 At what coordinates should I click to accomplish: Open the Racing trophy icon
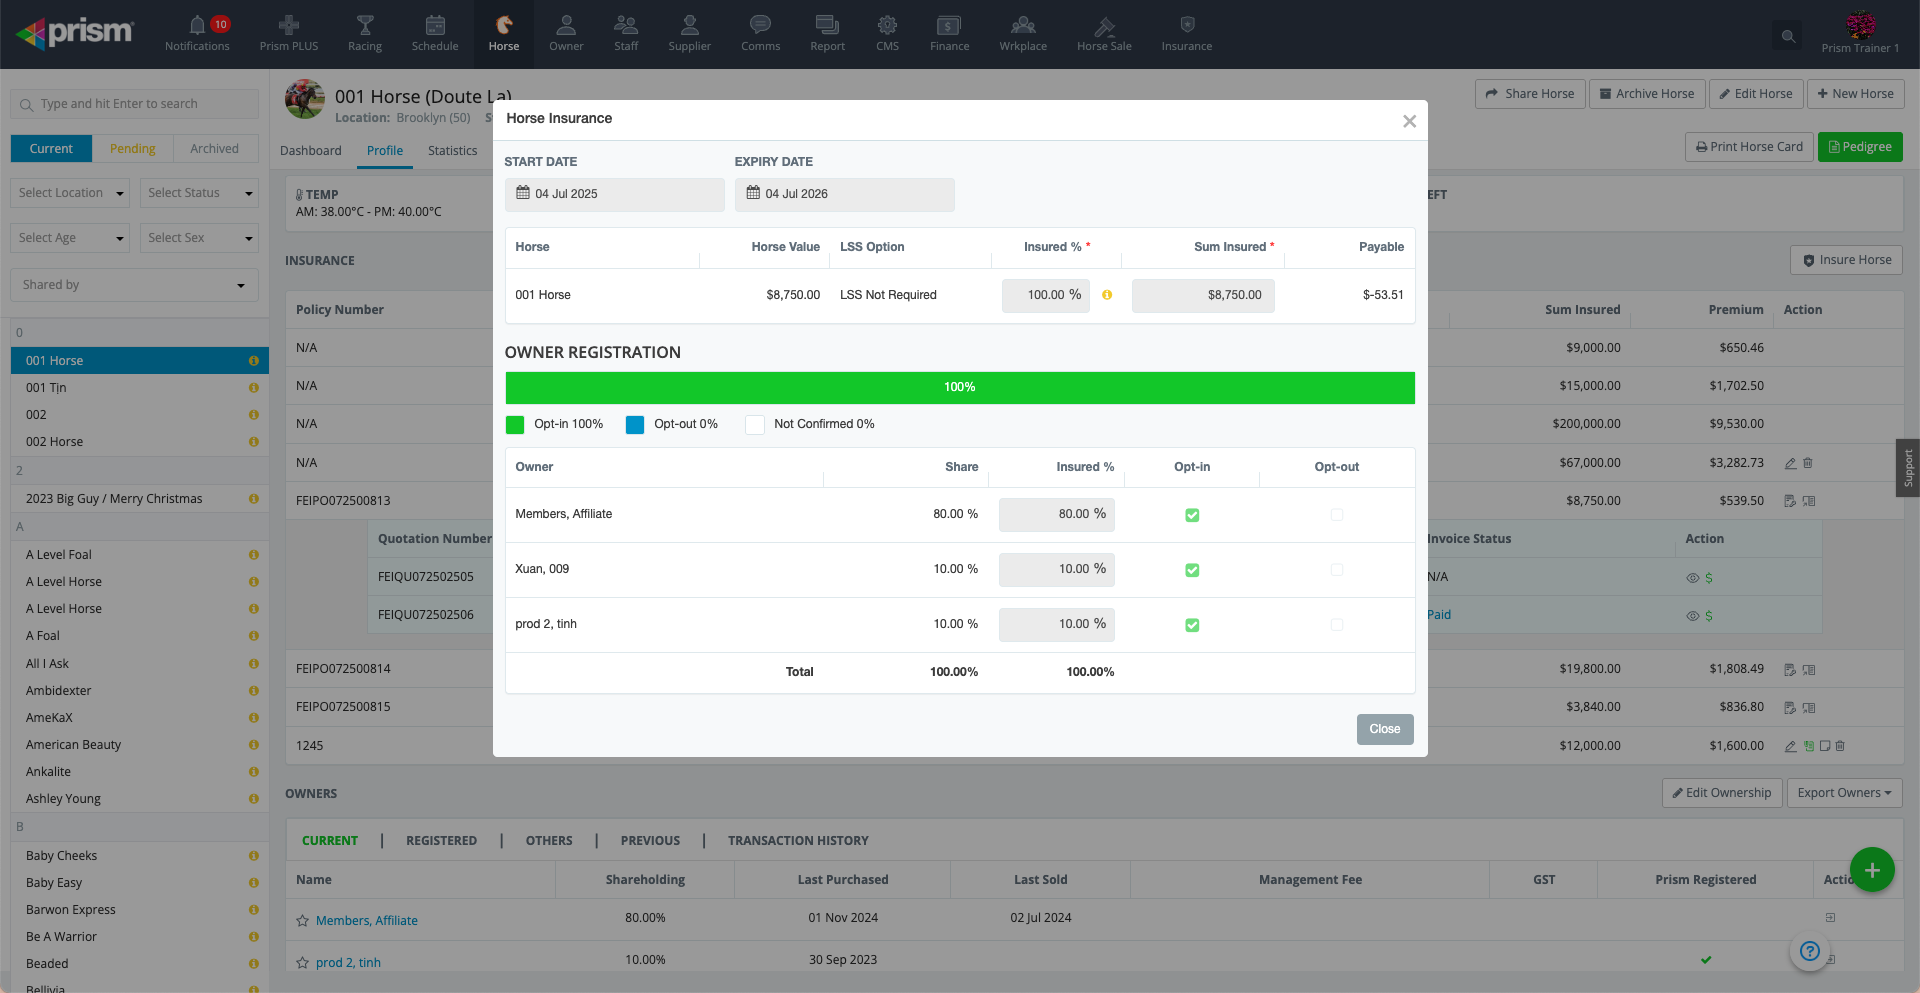point(365,25)
